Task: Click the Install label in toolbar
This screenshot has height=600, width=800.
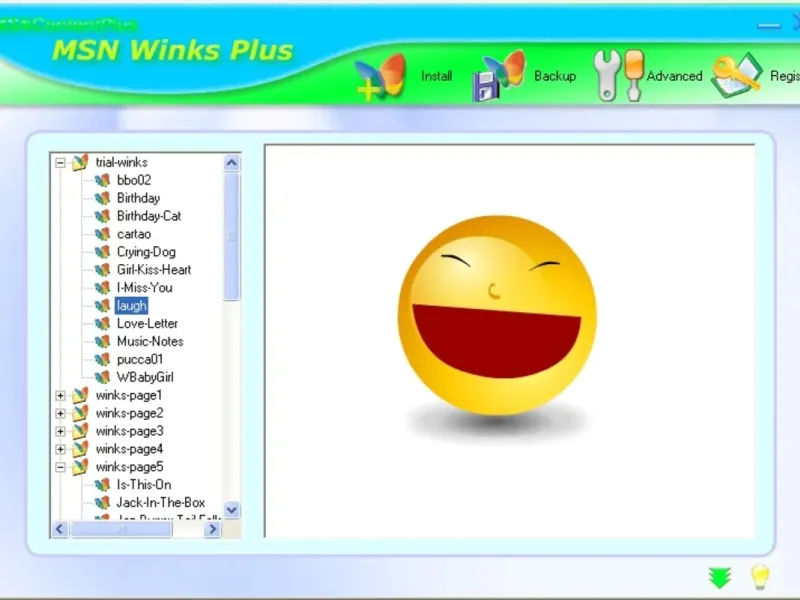Action: (437, 76)
